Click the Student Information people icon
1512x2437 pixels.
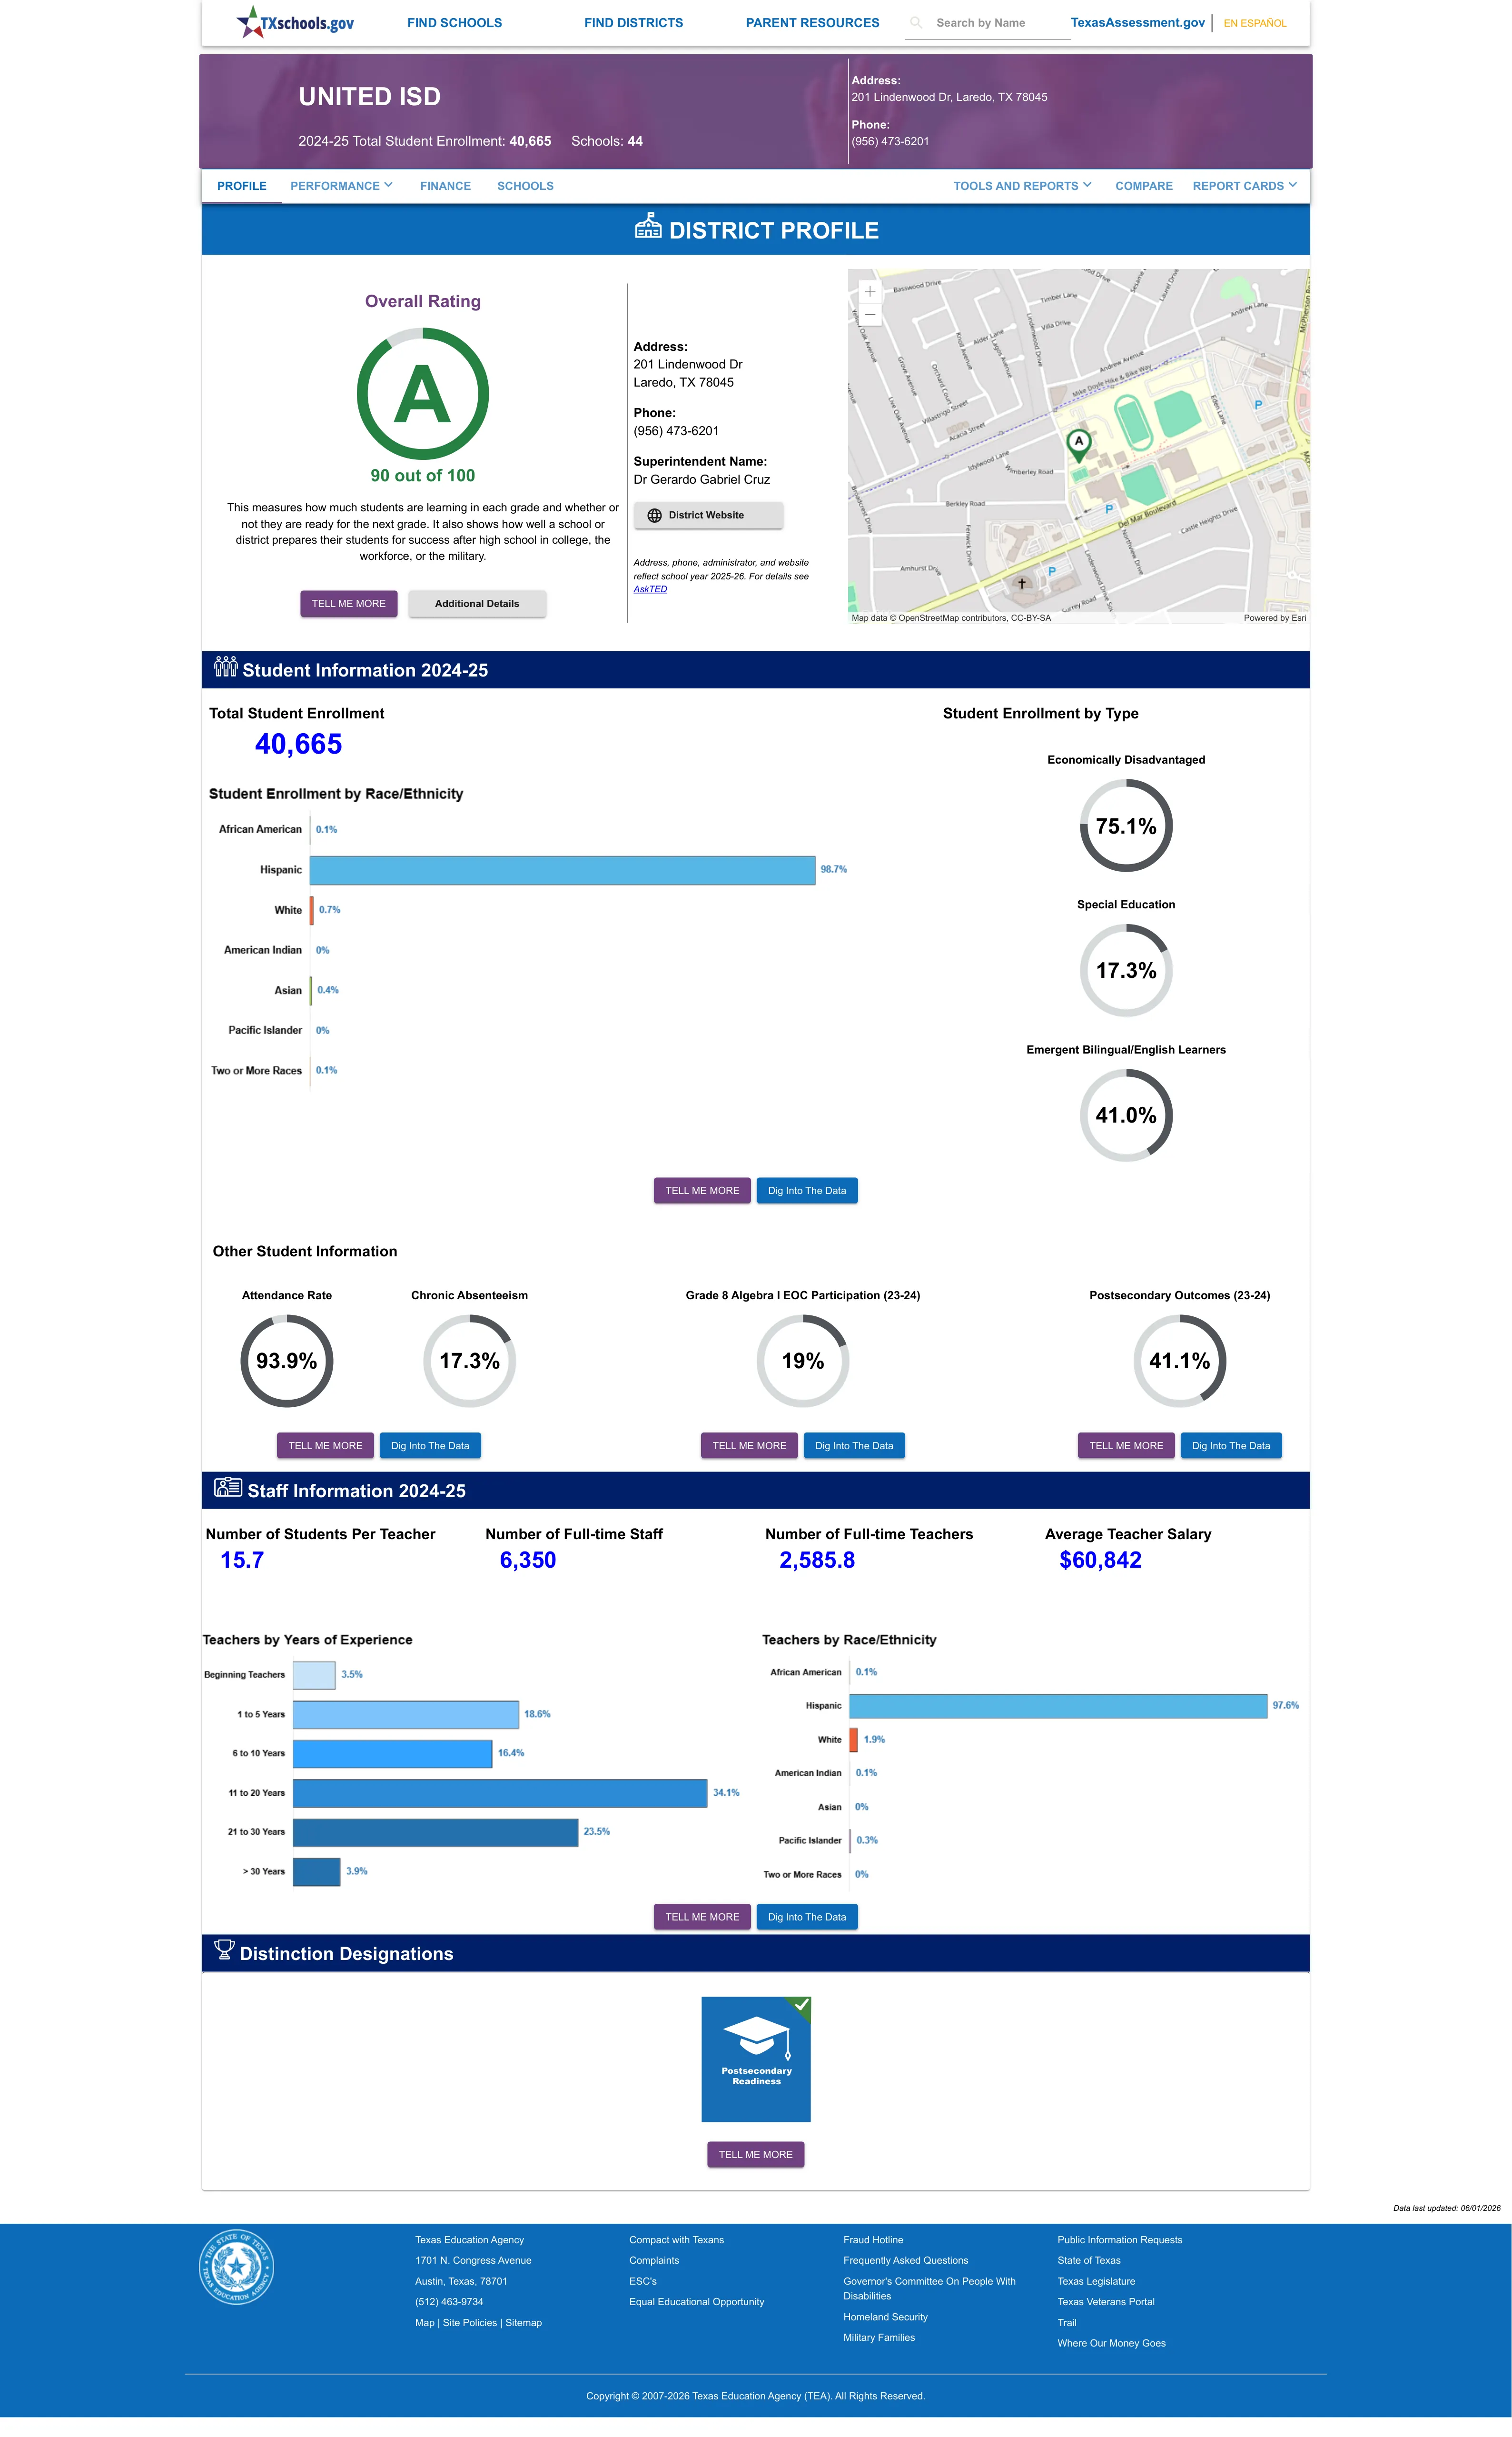pos(225,667)
